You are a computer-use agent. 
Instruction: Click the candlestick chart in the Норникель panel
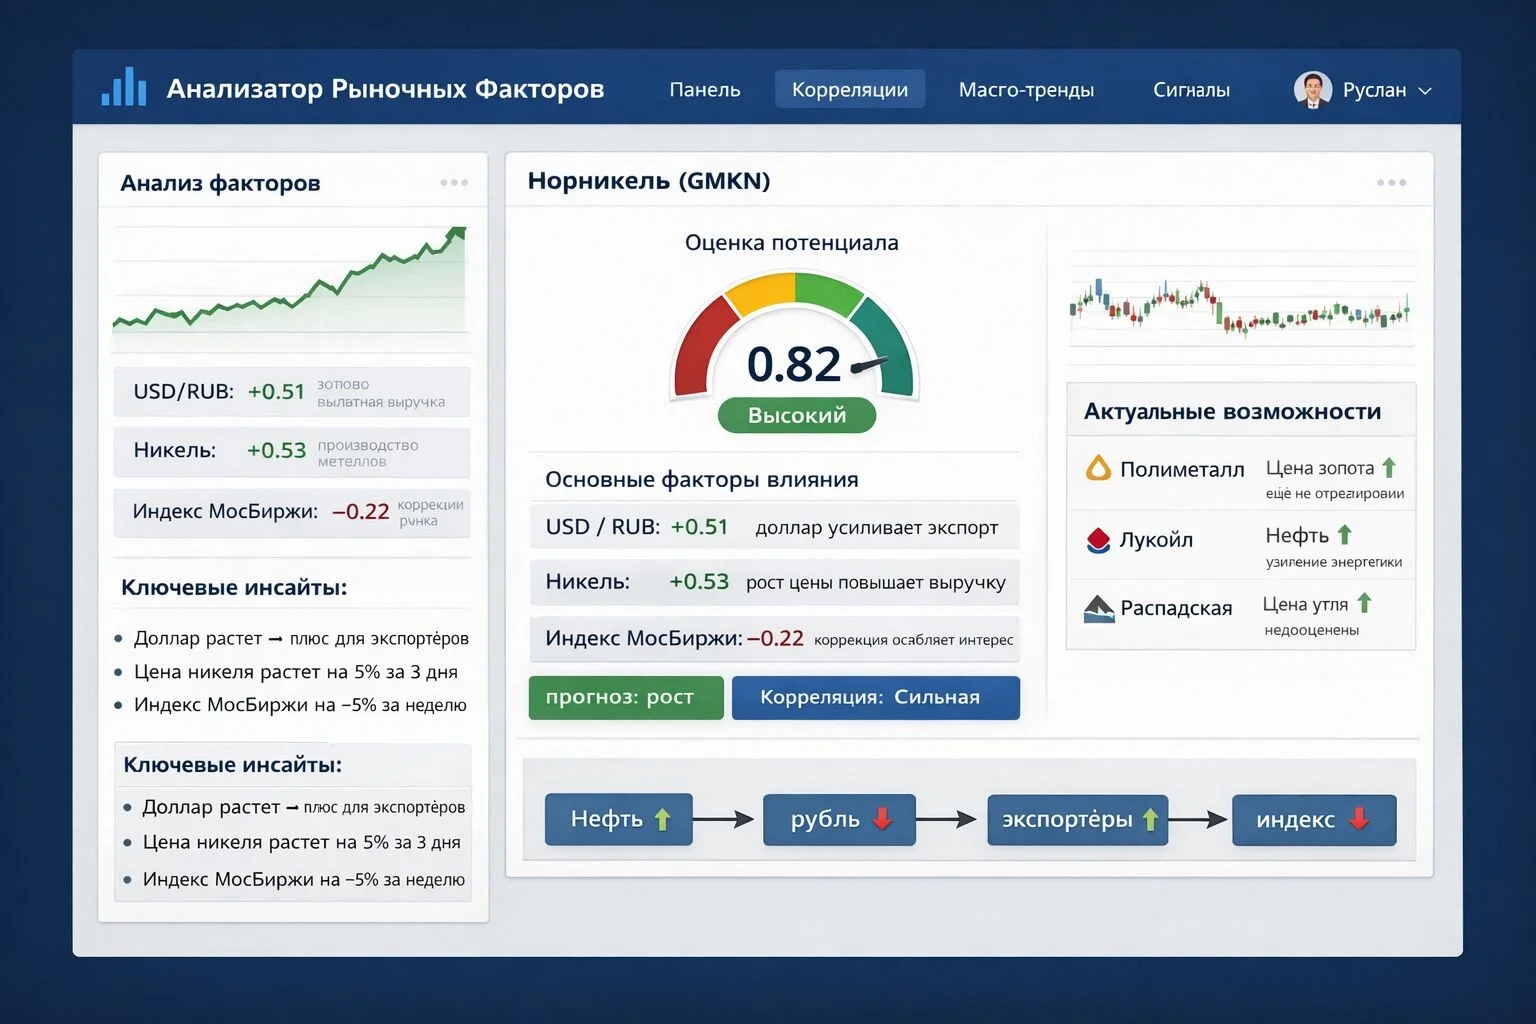point(1241,307)
